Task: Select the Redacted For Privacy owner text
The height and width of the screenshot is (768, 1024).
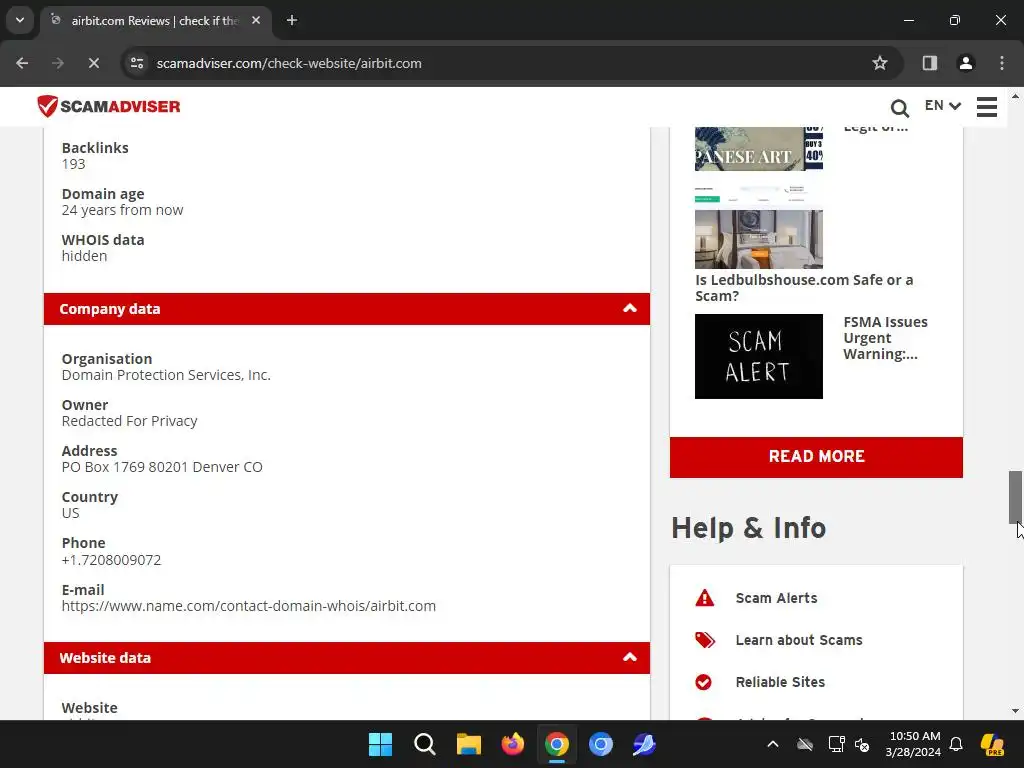Action: [129, 421]
